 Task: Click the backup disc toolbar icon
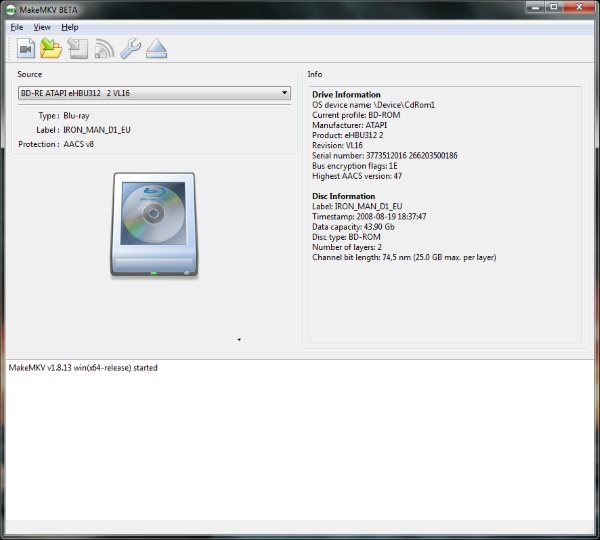[78, 49]
